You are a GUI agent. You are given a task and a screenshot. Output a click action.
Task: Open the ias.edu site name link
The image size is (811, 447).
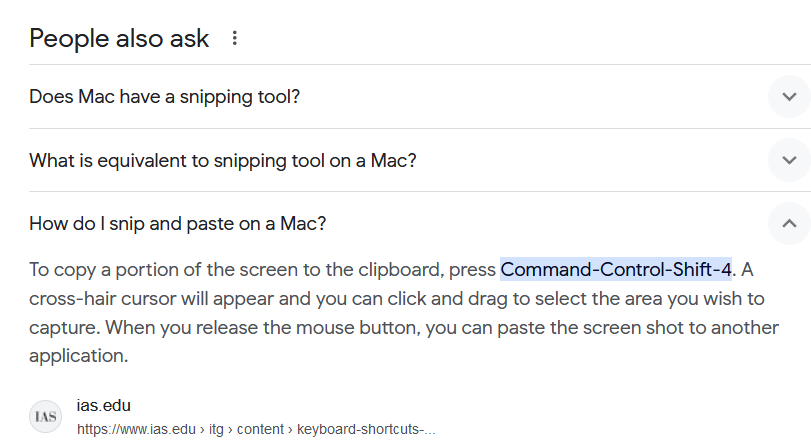pos(104,405)
